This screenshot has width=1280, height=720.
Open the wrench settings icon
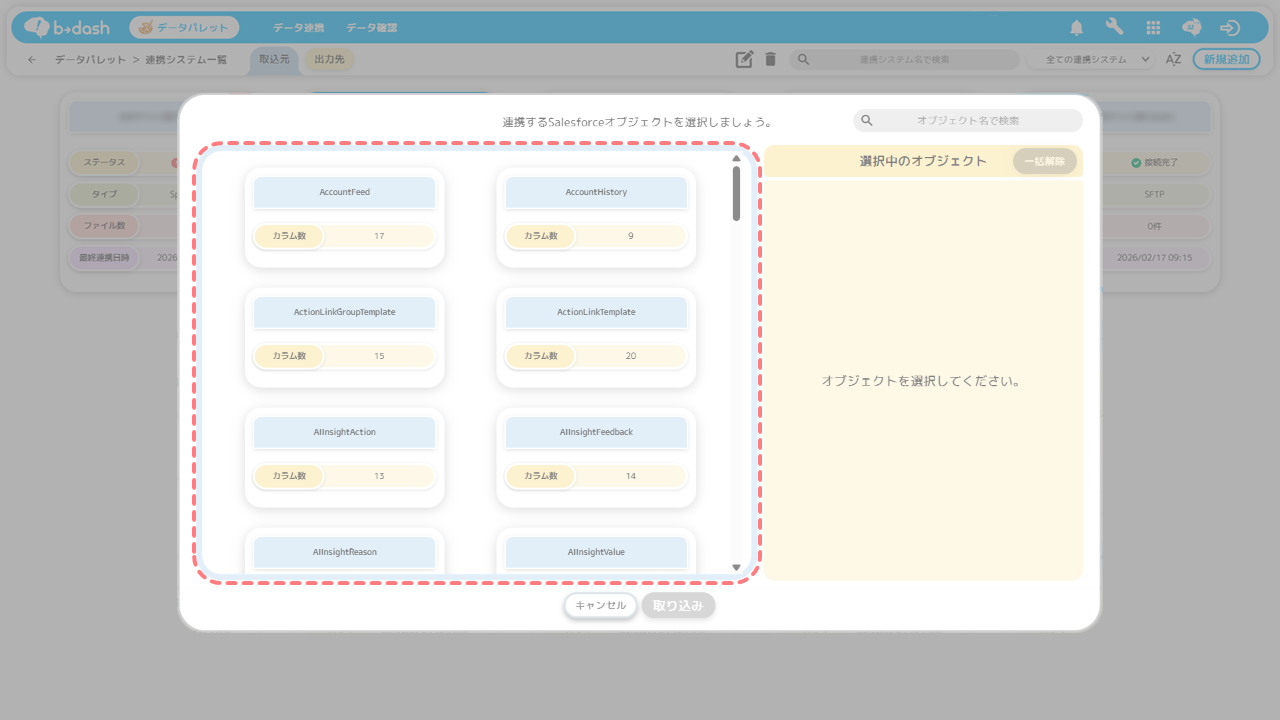(1115, 28)
